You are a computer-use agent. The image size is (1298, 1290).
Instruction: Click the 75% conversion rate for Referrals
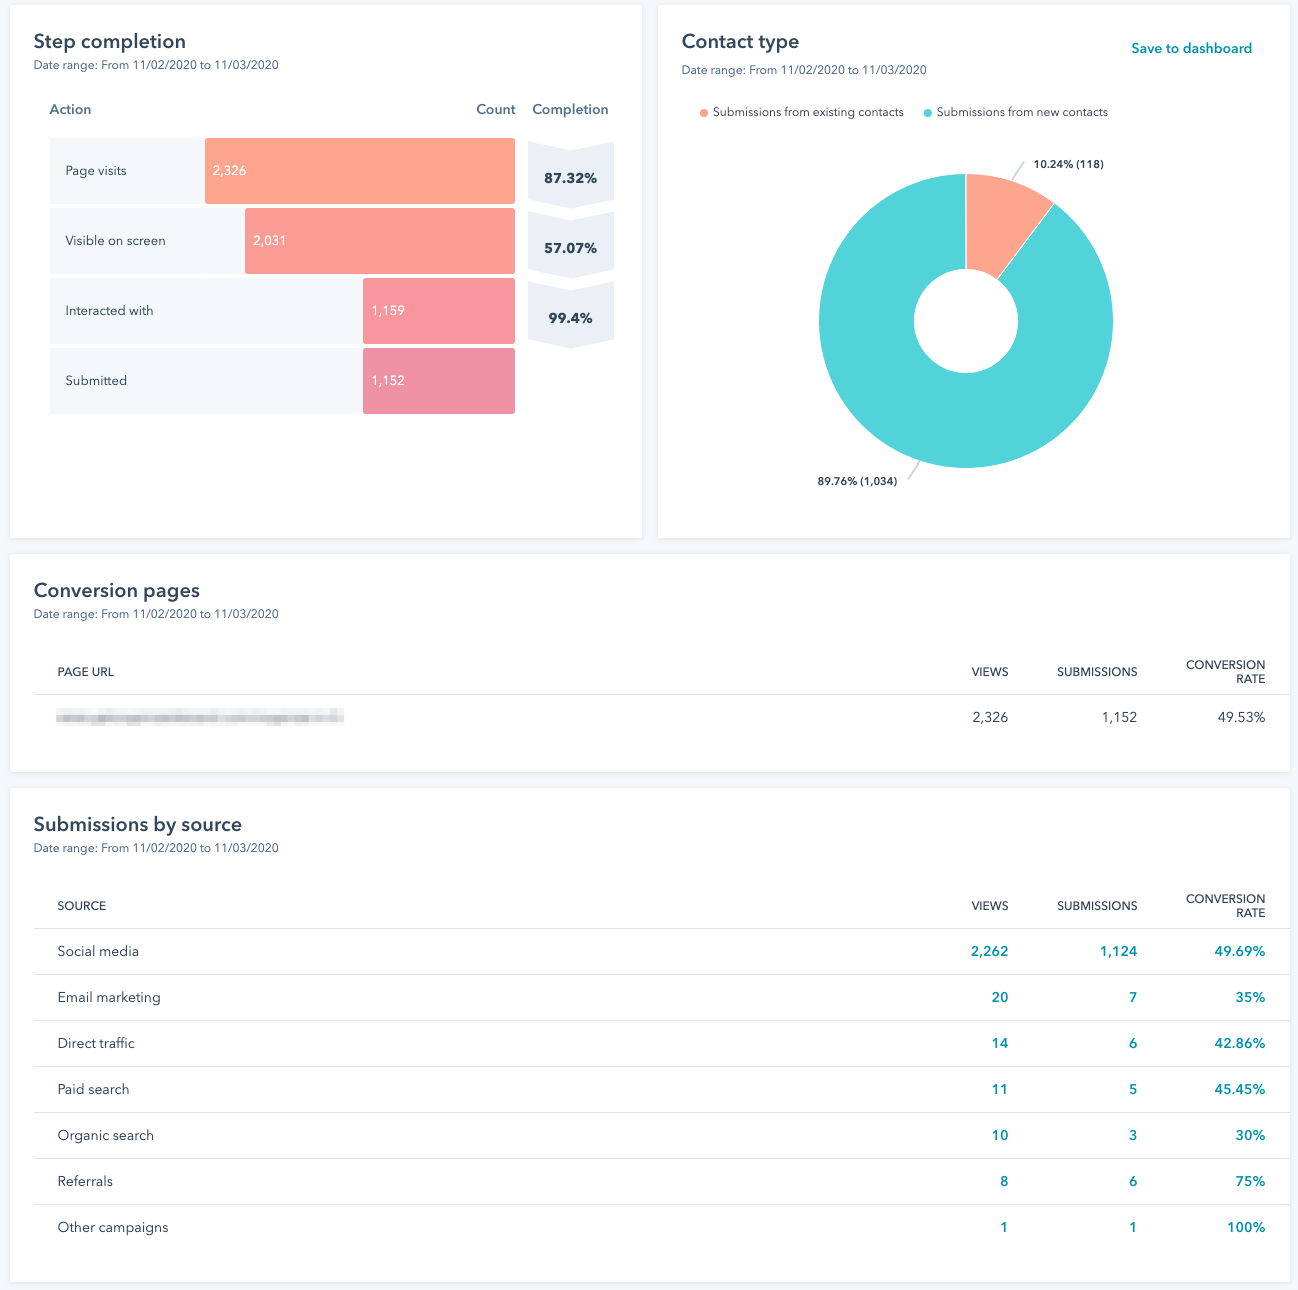click(x=1248, y=1181)
